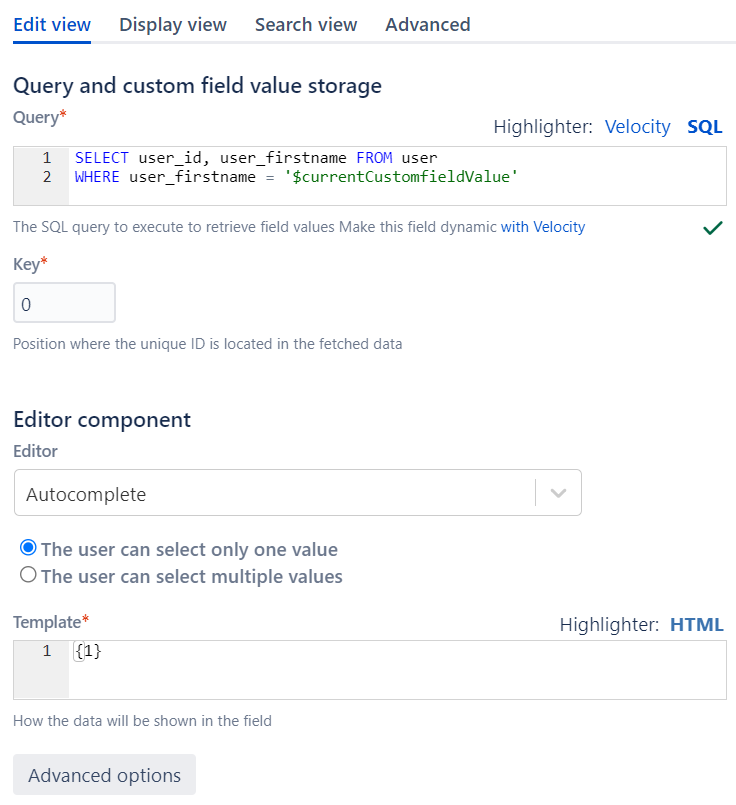Select 'The user can select only one value'
736x805 pixels.
(28, 549)
